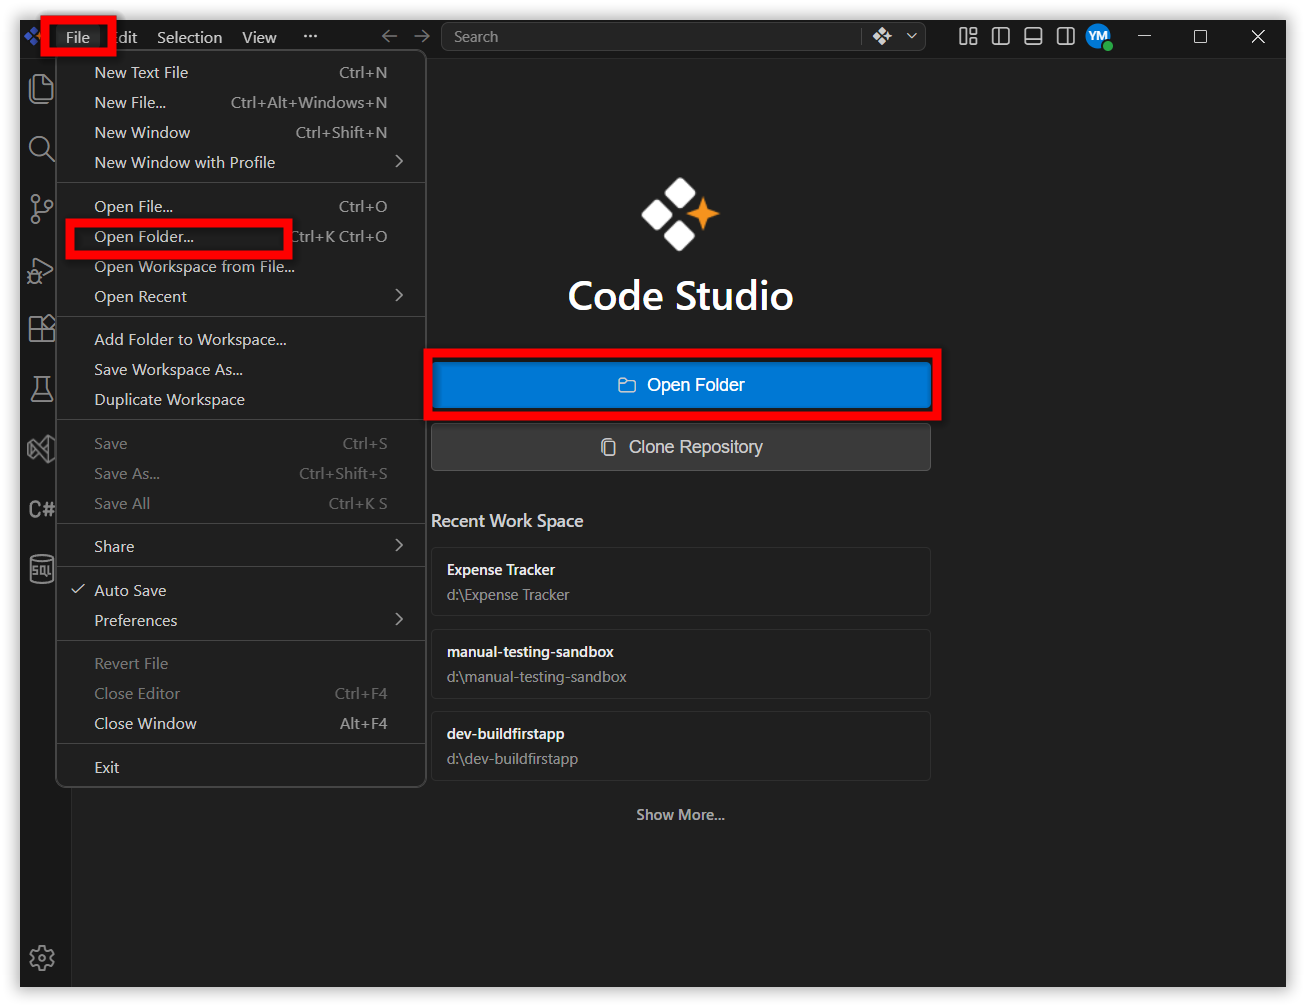Open Run and Debug view
This screenshot has height=1007, width=1306.
click(41, 270)
